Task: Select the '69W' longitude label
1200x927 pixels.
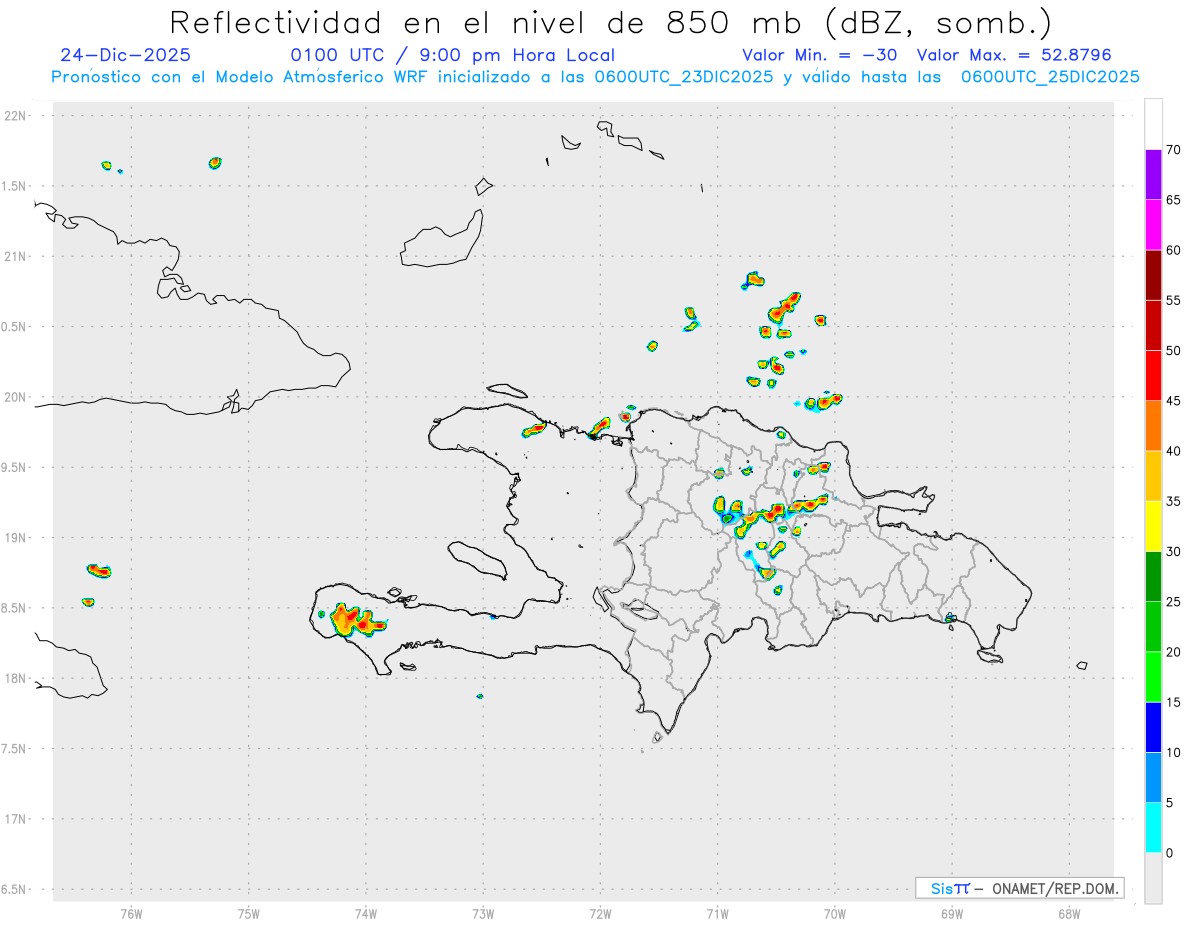Action: [x=952, y=913]
